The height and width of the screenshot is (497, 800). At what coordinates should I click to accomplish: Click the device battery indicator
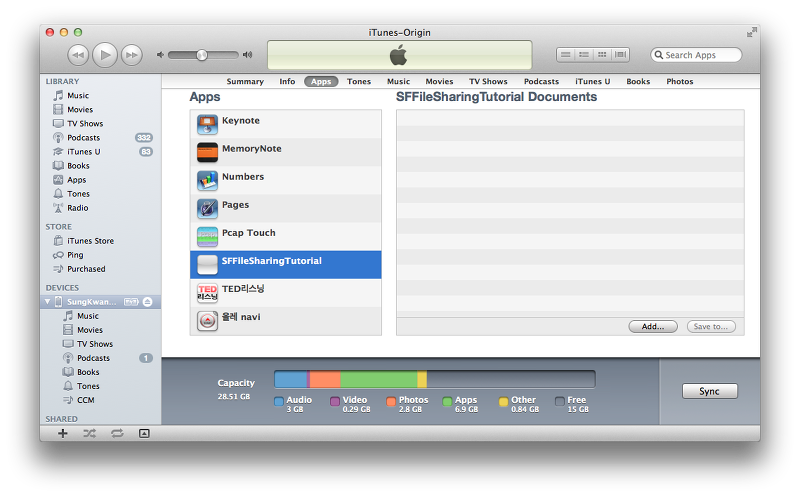[131, 302]
